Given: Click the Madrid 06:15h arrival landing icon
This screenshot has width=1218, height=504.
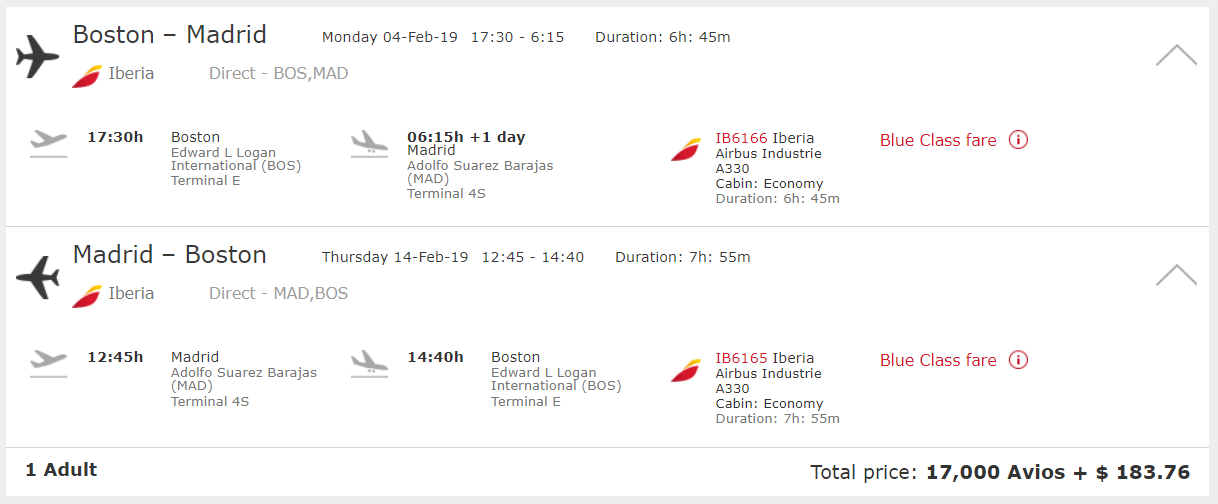Looking at the screenshot, I should click(x=369, y=143).
